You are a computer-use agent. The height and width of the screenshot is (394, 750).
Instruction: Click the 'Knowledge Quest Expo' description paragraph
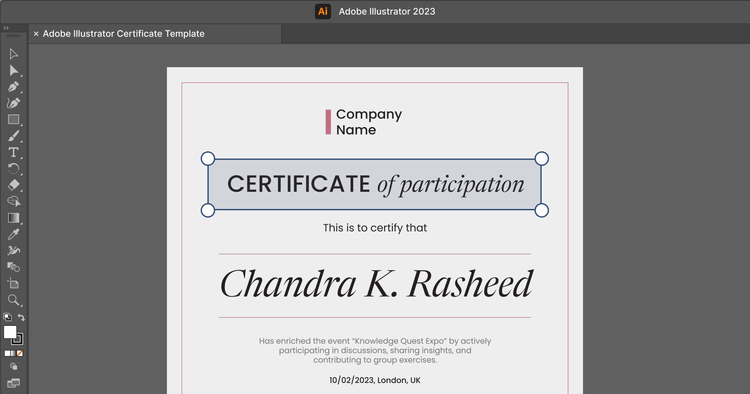click(375, 350)
